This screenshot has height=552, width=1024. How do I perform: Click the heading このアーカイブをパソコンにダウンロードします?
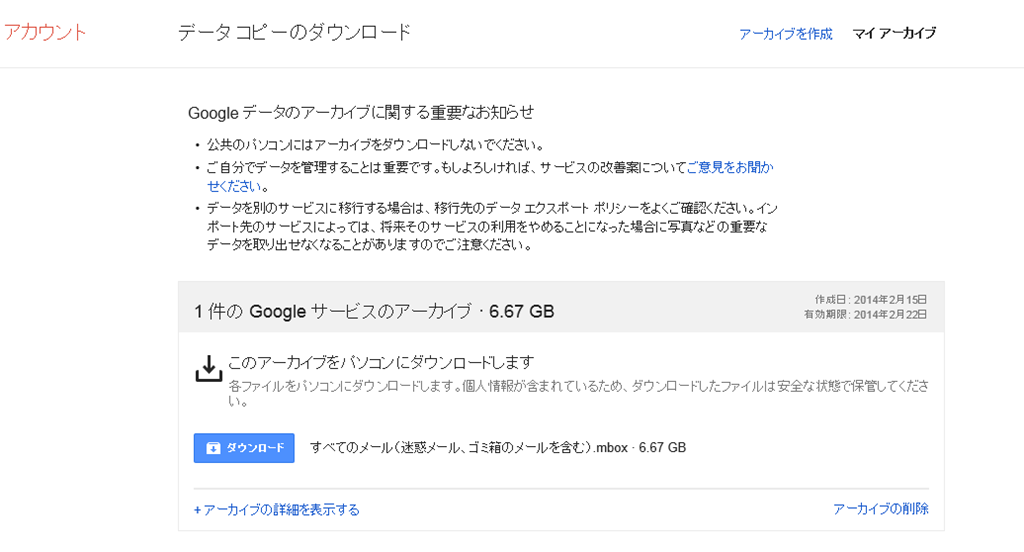[381, 363]
